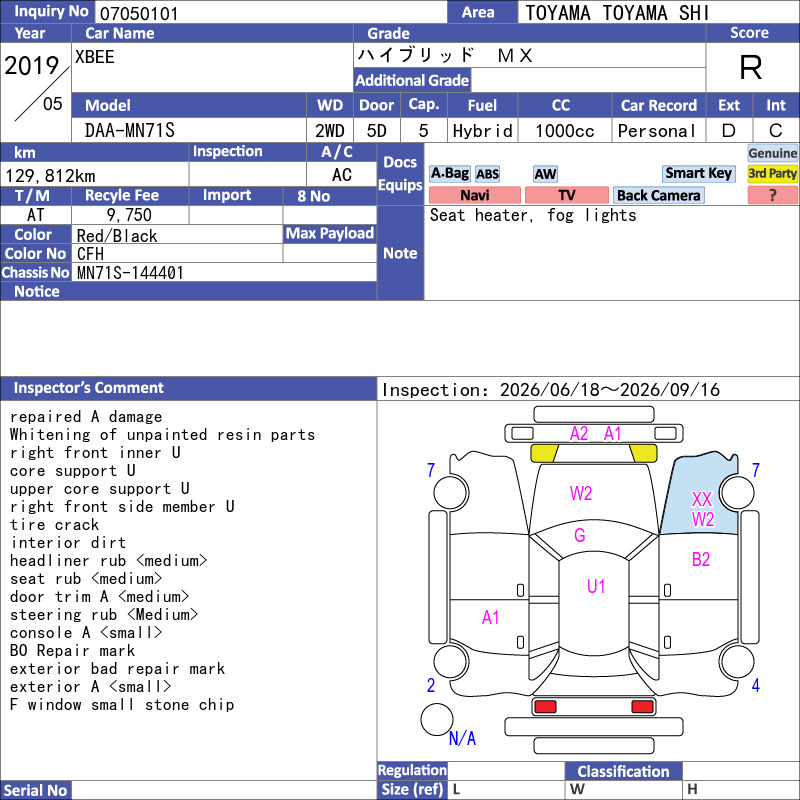Click the Japanese grade text ハイブリッド MX
Screen dimensions: 800x800
click(x=445, y=55)
